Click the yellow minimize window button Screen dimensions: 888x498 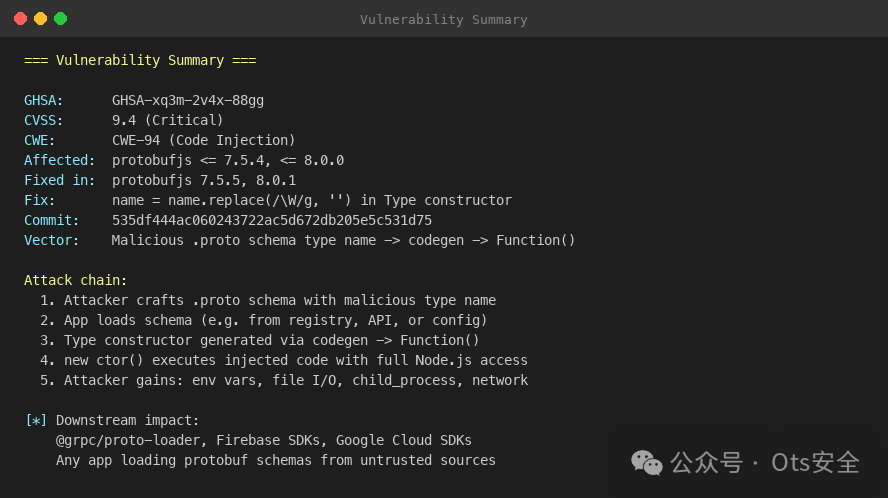point(40,19)
